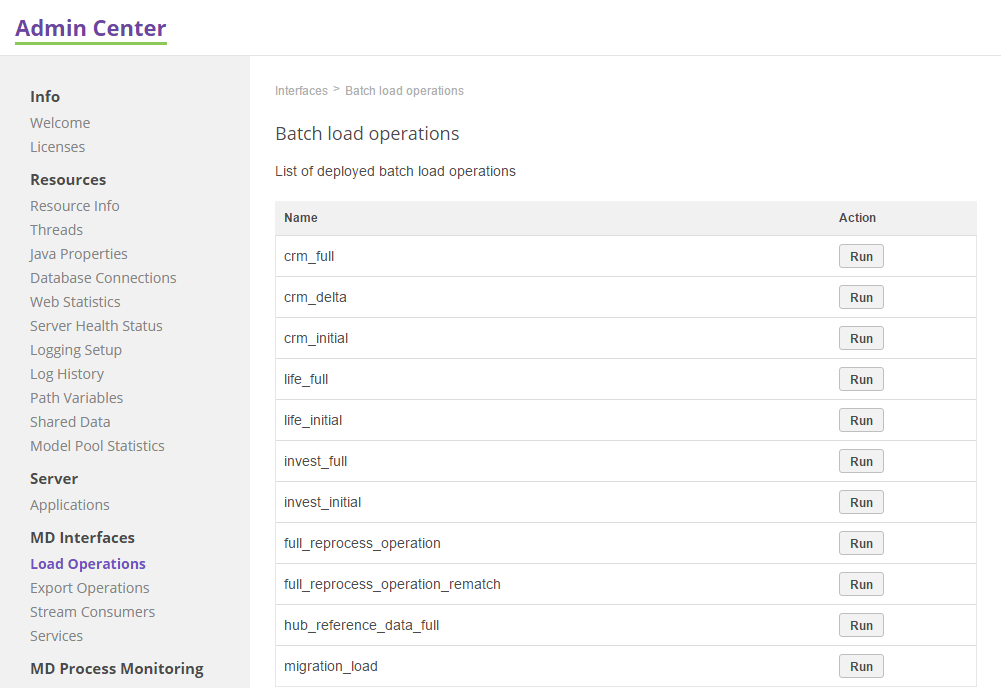Open the Logging Setup page
The width and height of the screenshot is (1001, 688).
tap(76, 349)
